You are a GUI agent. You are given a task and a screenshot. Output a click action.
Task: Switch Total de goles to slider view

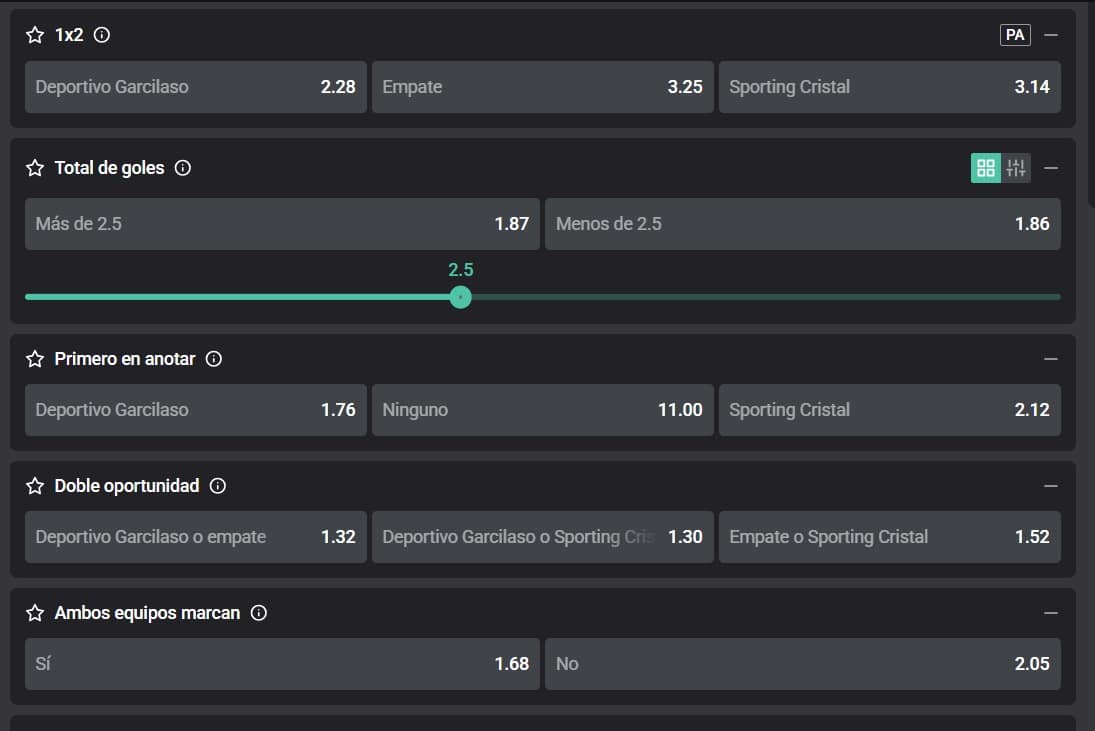[1016, 168]
